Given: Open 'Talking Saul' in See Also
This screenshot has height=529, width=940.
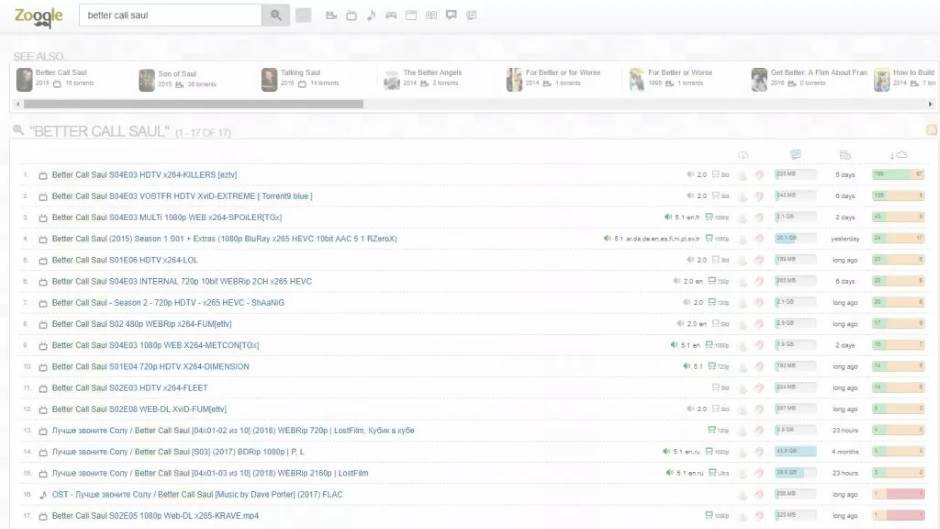Looking at the screenshot, I should (299, 73).
